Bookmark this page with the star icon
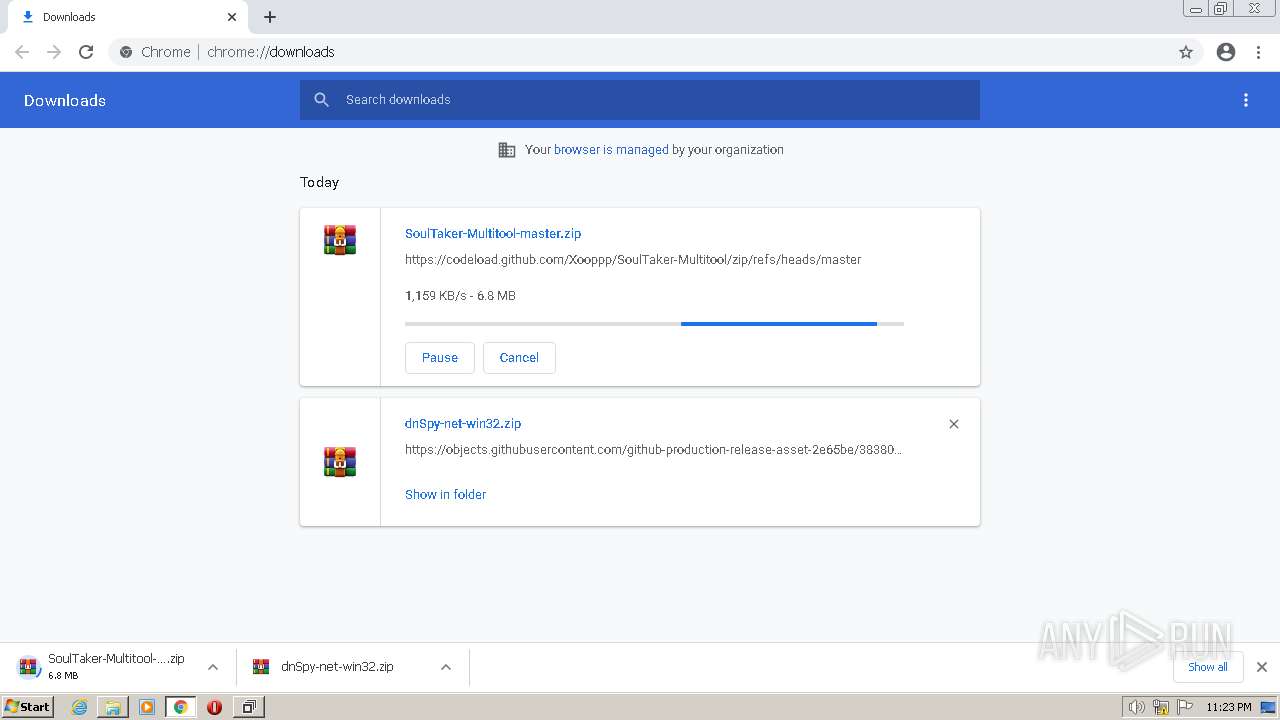 1186,52
